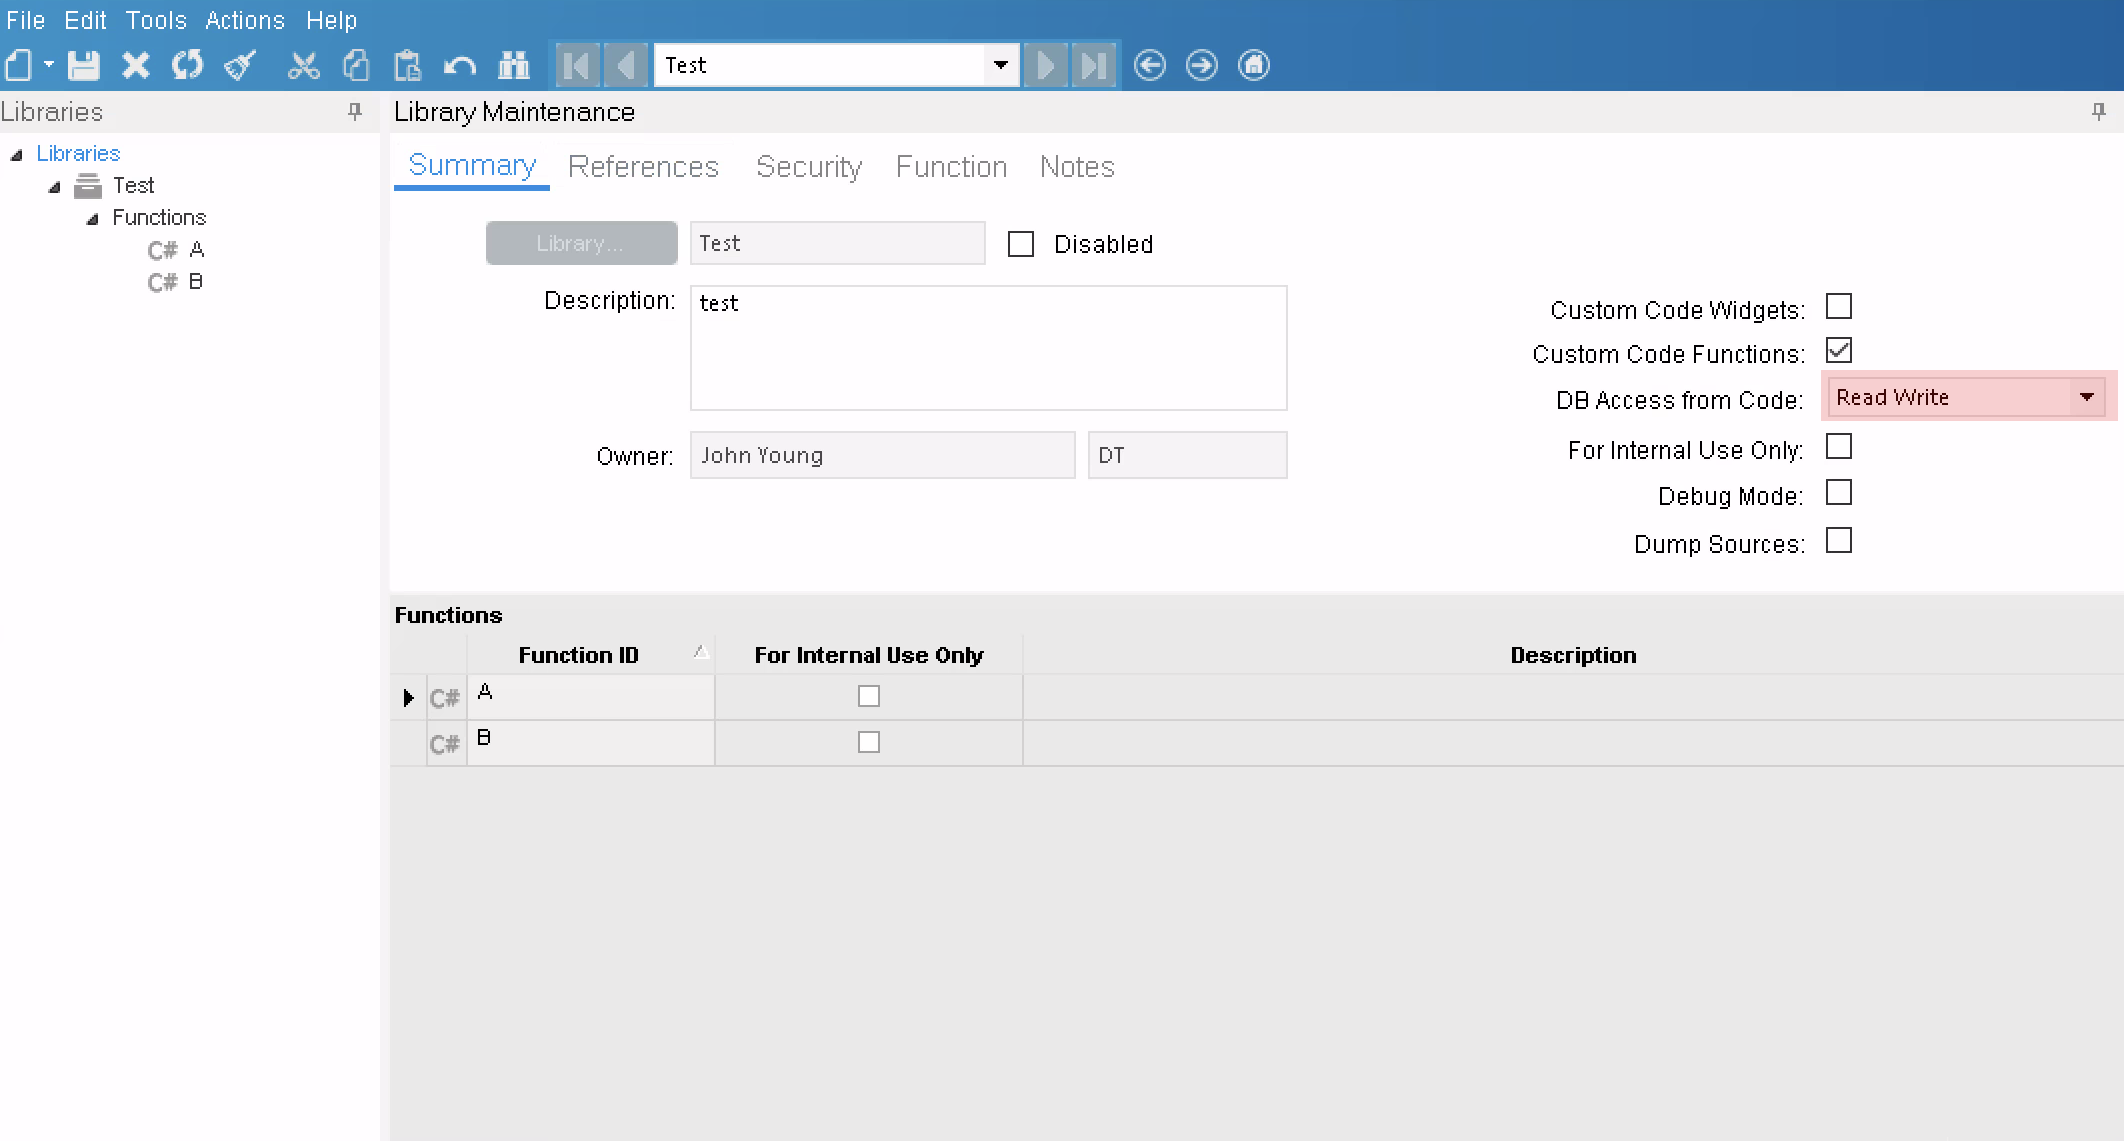Viewport: 2124px width, 1141px height.
Task: Enable the Disabled checkbox
Action: 1020,245
